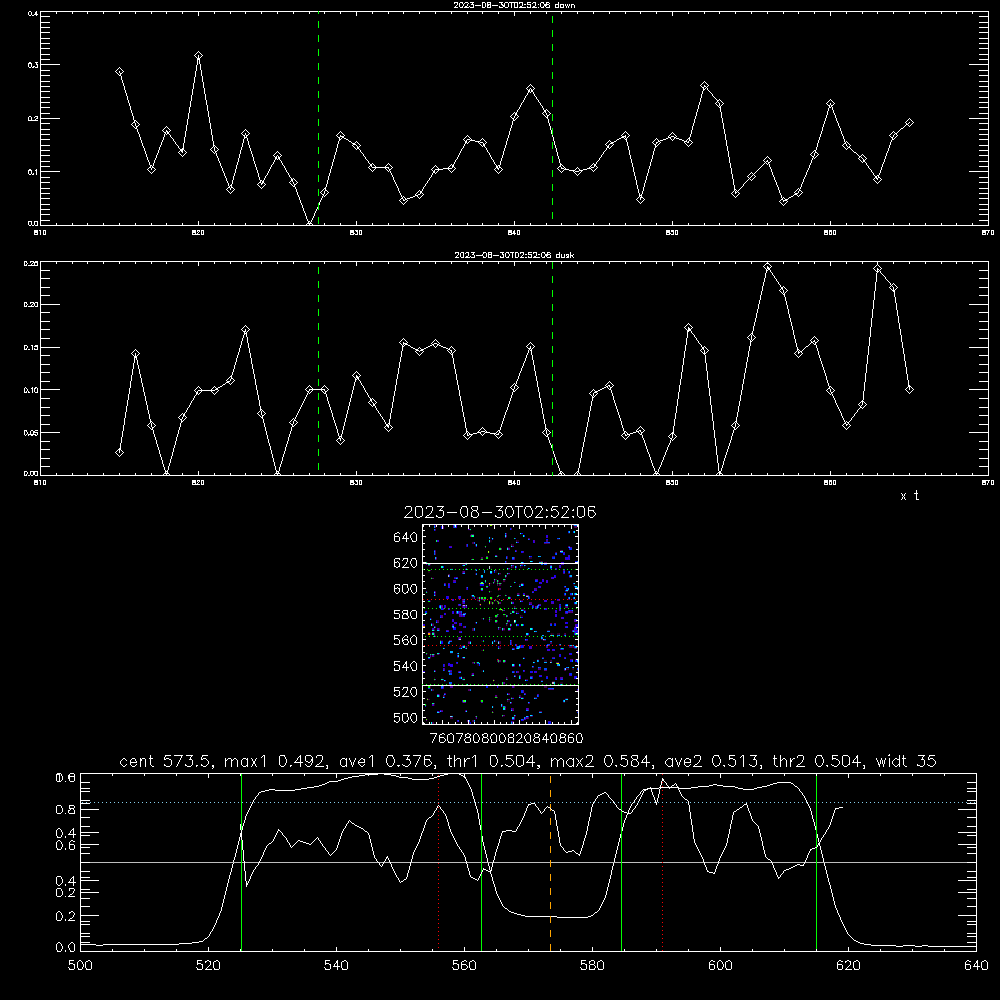Select the heatmap title 2023-08-30T02:52:06
1000x1000 pixels.
click(x=500, y=512)
